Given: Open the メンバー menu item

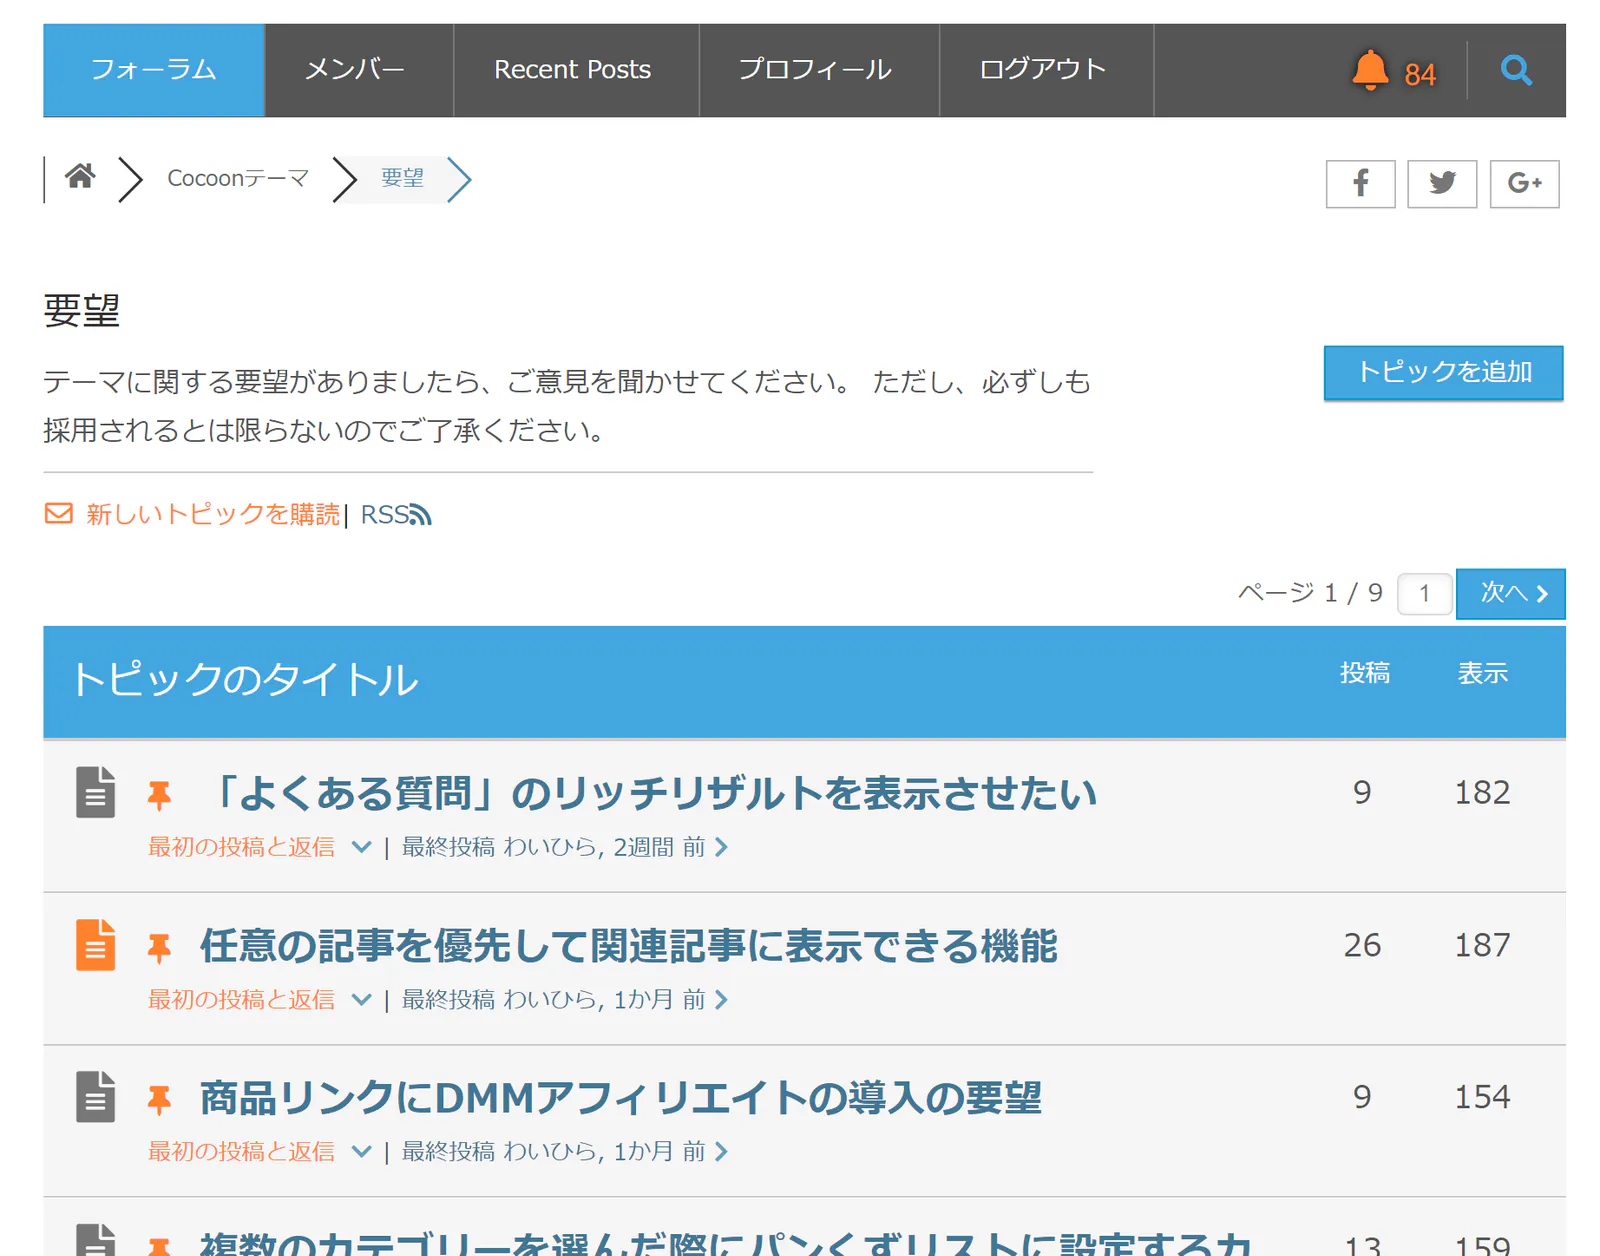Looking at the screenshot, I should [x=359, y=70].
